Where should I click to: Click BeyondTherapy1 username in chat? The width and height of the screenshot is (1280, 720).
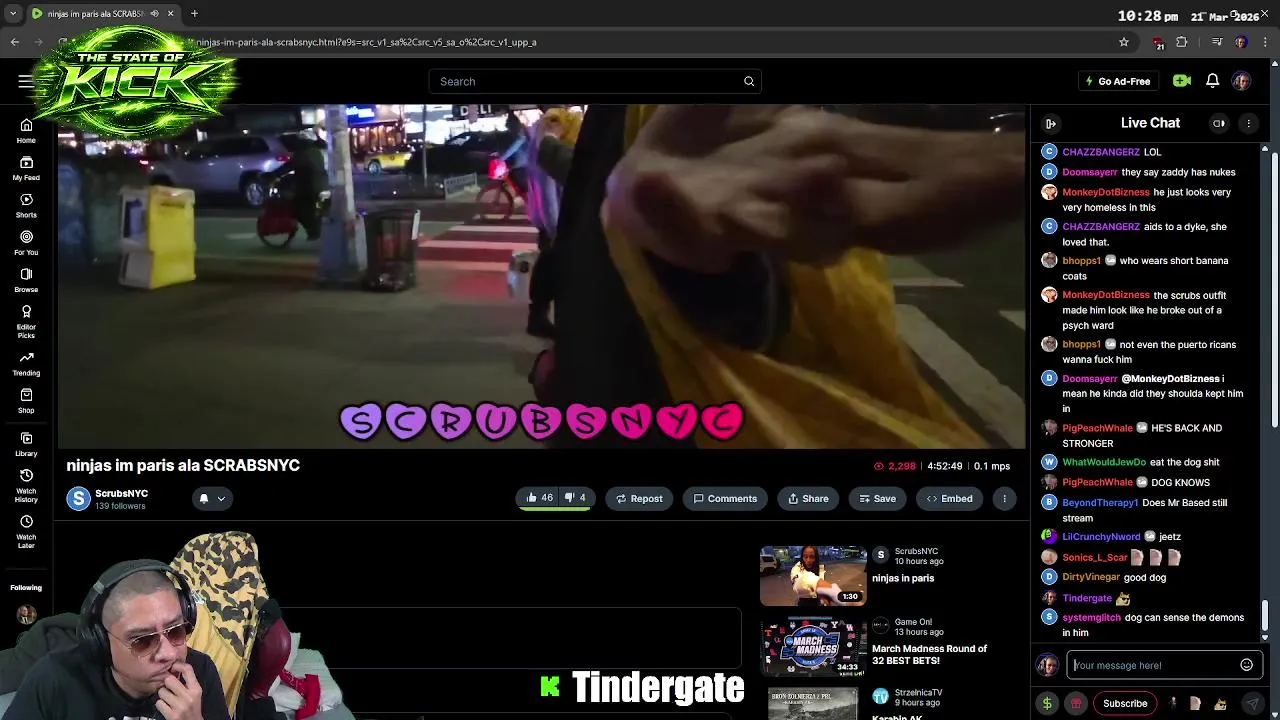coord(1100,503)
